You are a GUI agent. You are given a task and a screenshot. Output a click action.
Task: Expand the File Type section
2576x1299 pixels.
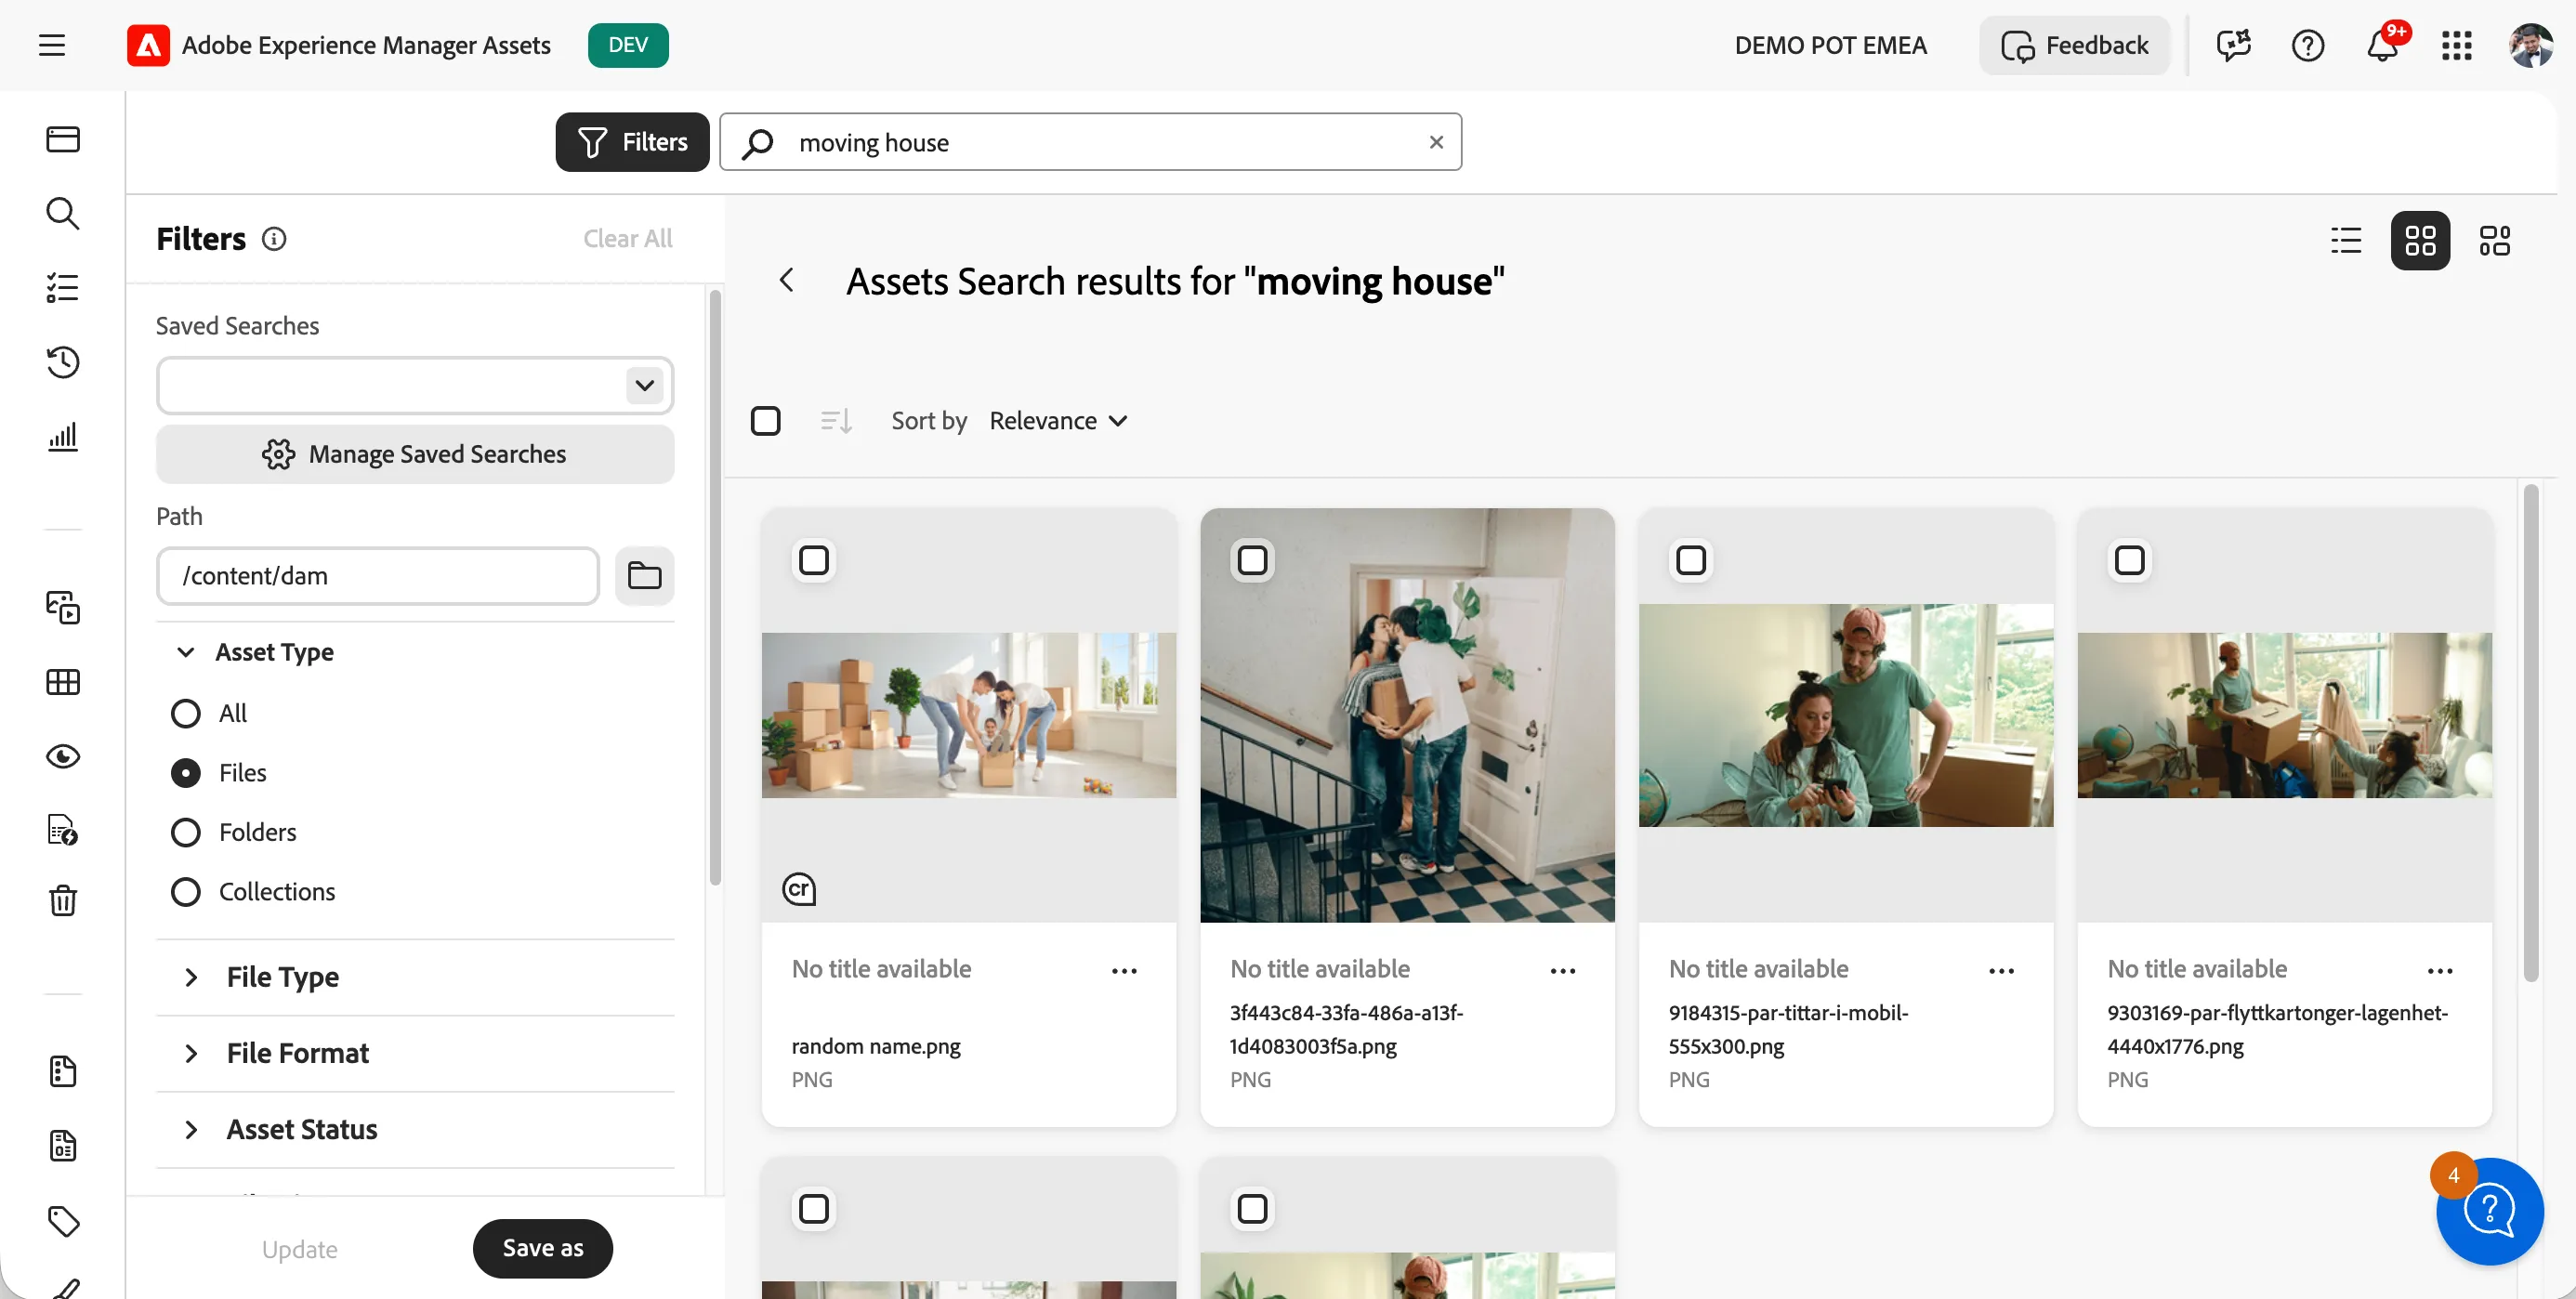191,977
